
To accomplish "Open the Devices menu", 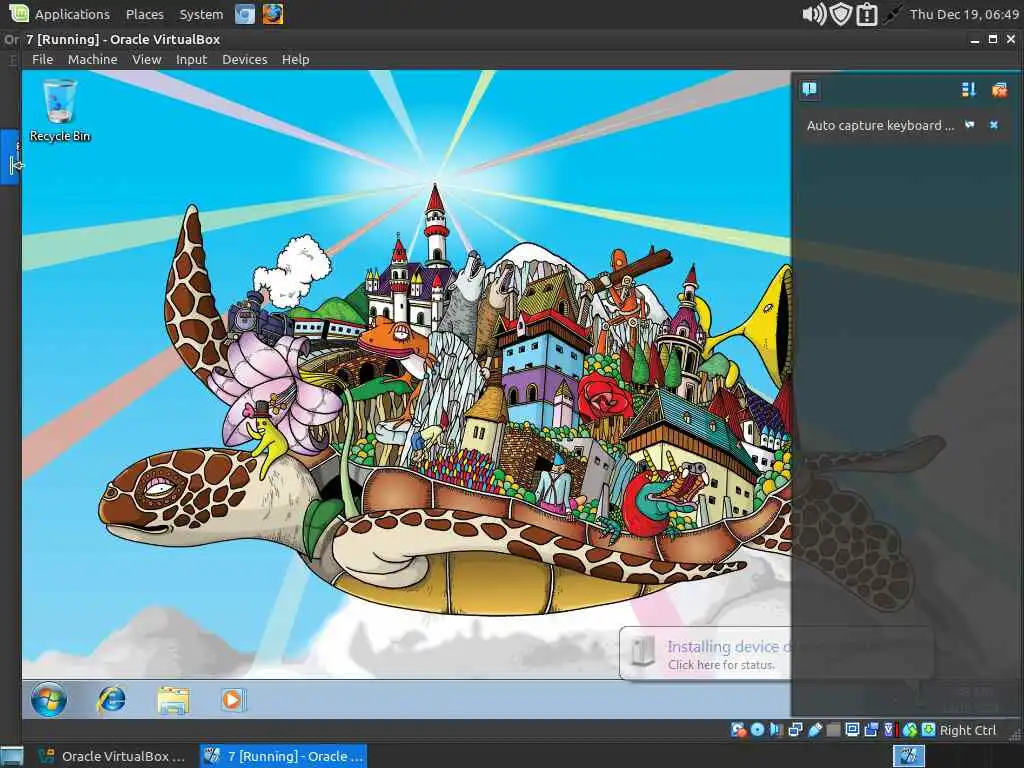I will 245,59.
